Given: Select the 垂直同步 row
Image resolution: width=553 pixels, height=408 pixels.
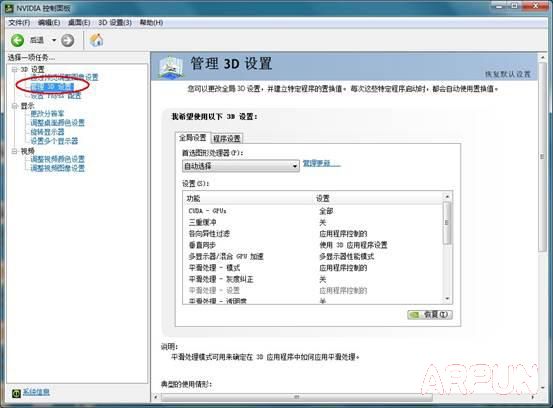Looking at the screenshot, I should click(x=313, y=245).
